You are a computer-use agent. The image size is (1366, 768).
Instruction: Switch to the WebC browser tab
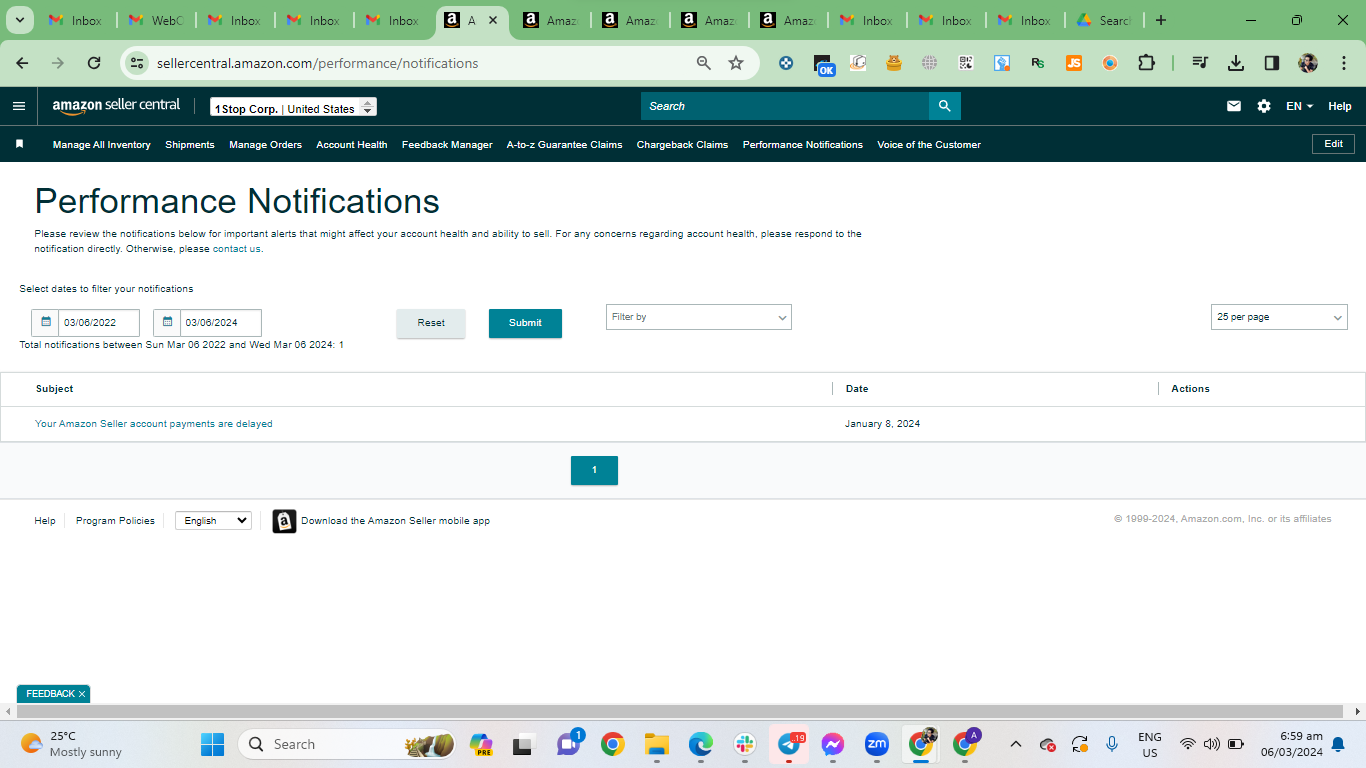(156, 20)
